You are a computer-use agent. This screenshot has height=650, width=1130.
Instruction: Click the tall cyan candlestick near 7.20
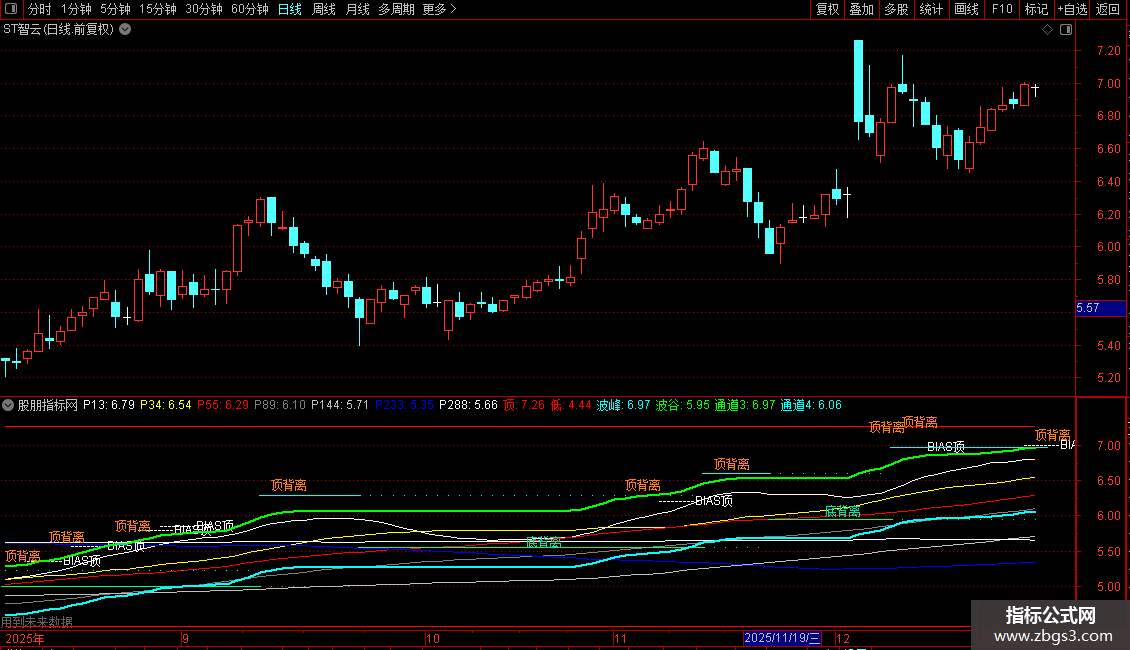coord(858,81)
